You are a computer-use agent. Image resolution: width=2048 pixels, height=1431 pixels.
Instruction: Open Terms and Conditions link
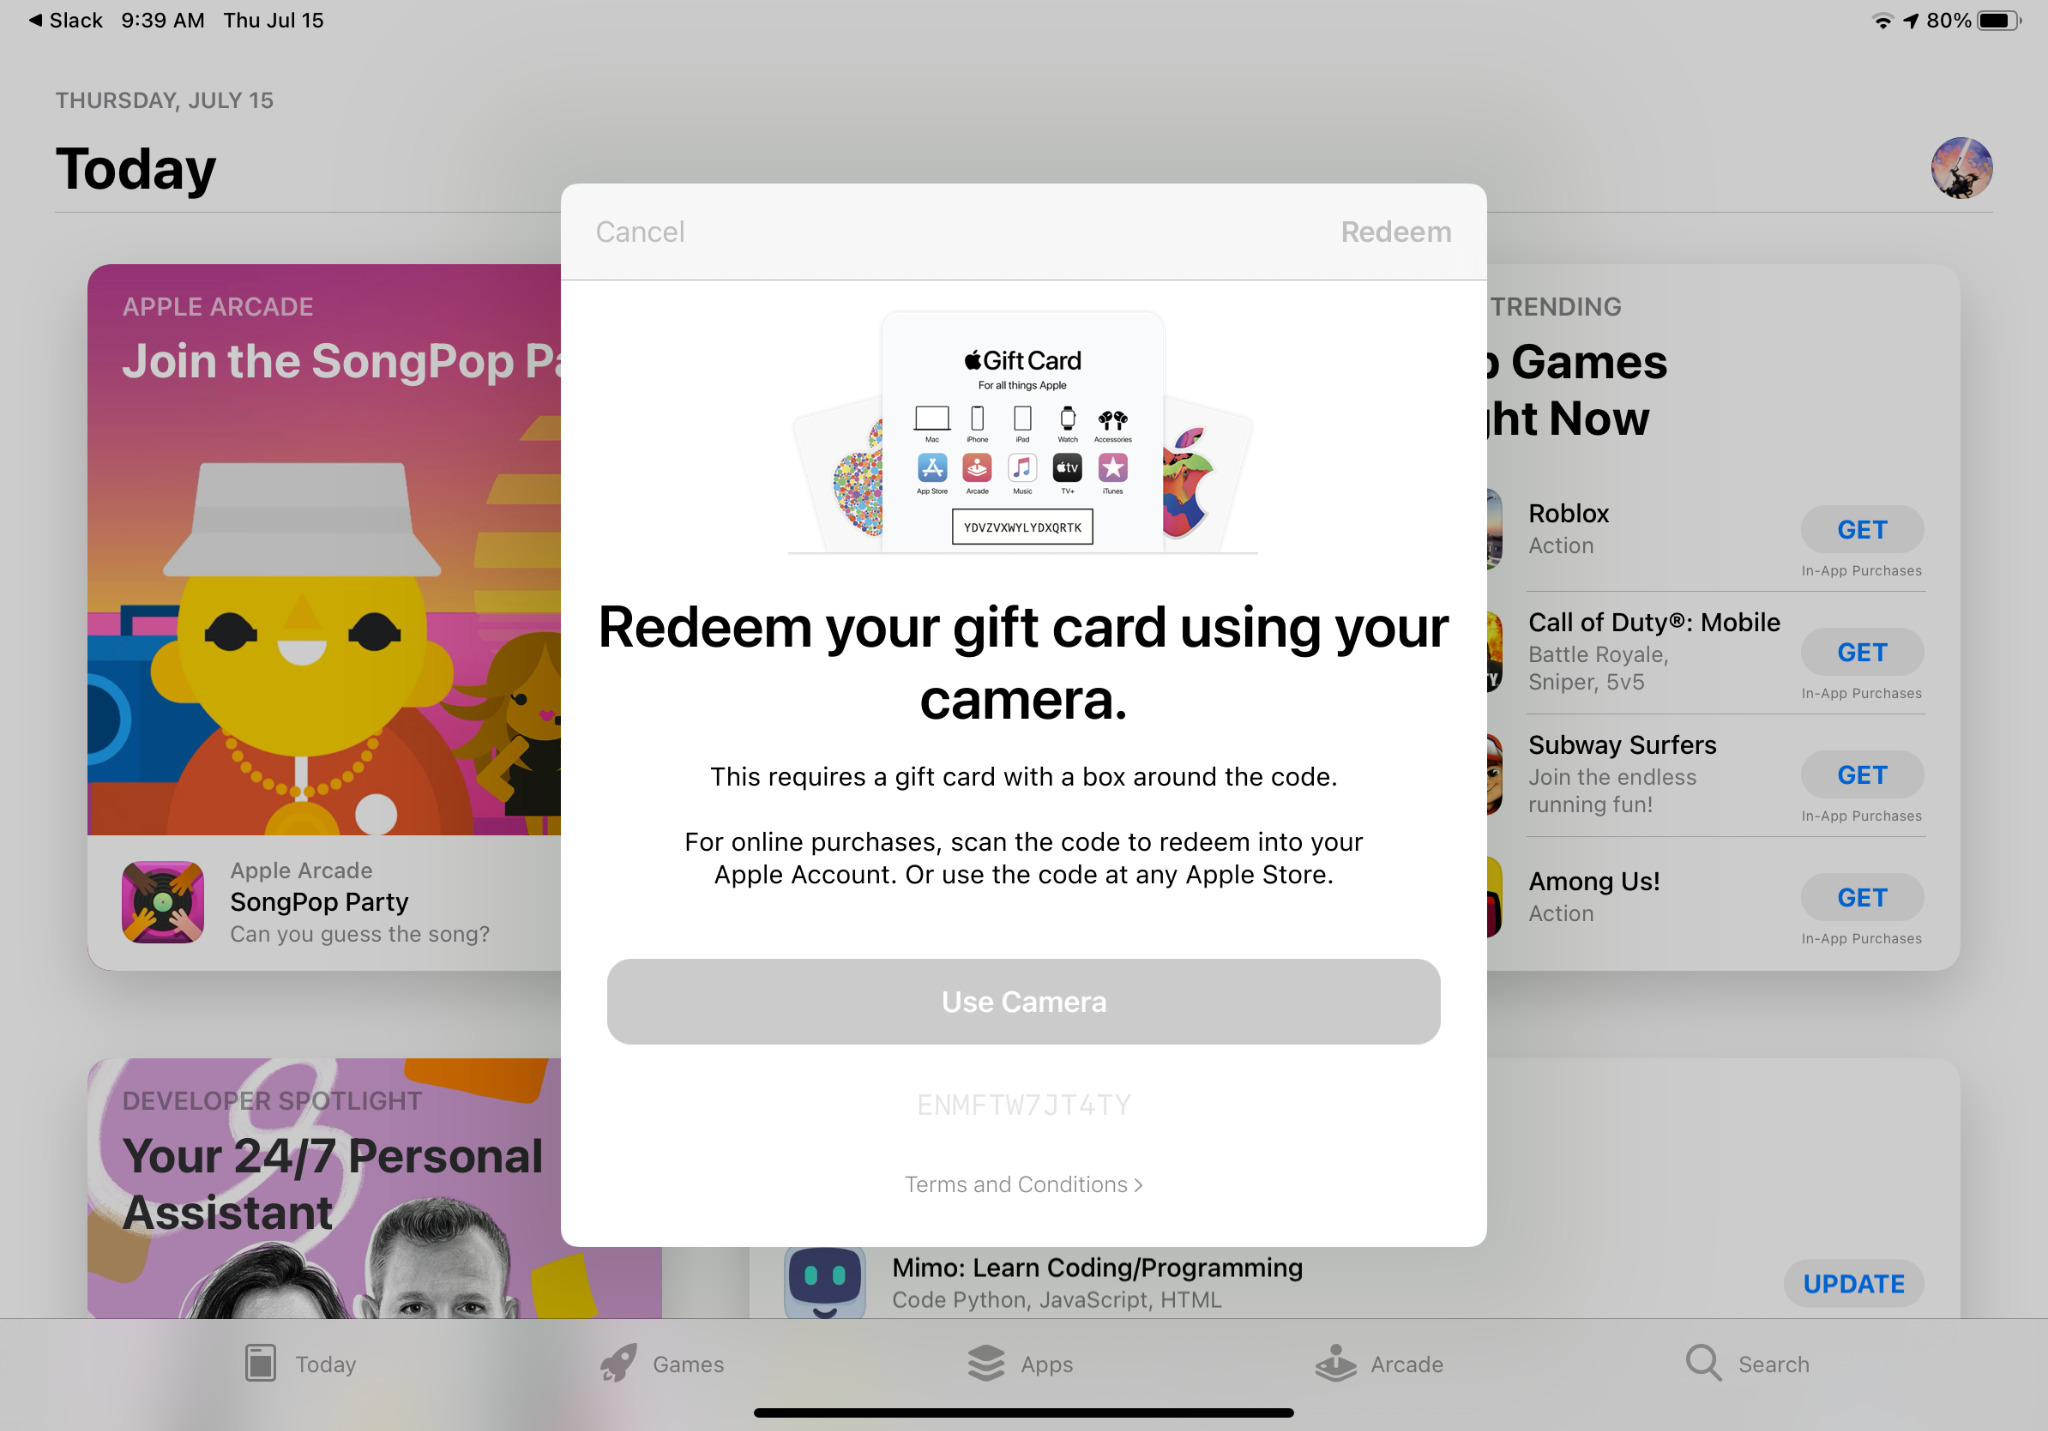tap(1023, 1184)
